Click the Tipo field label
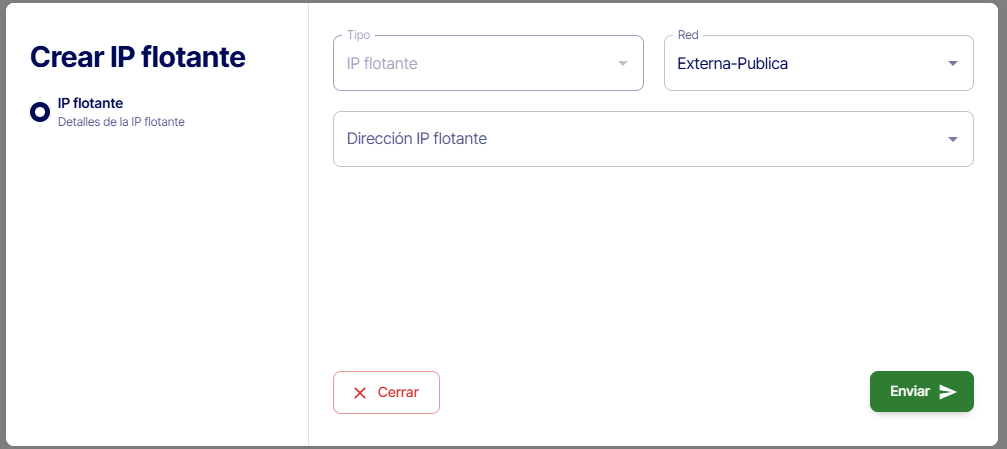This screenshot has height=449, width=1007. [358, 35]
